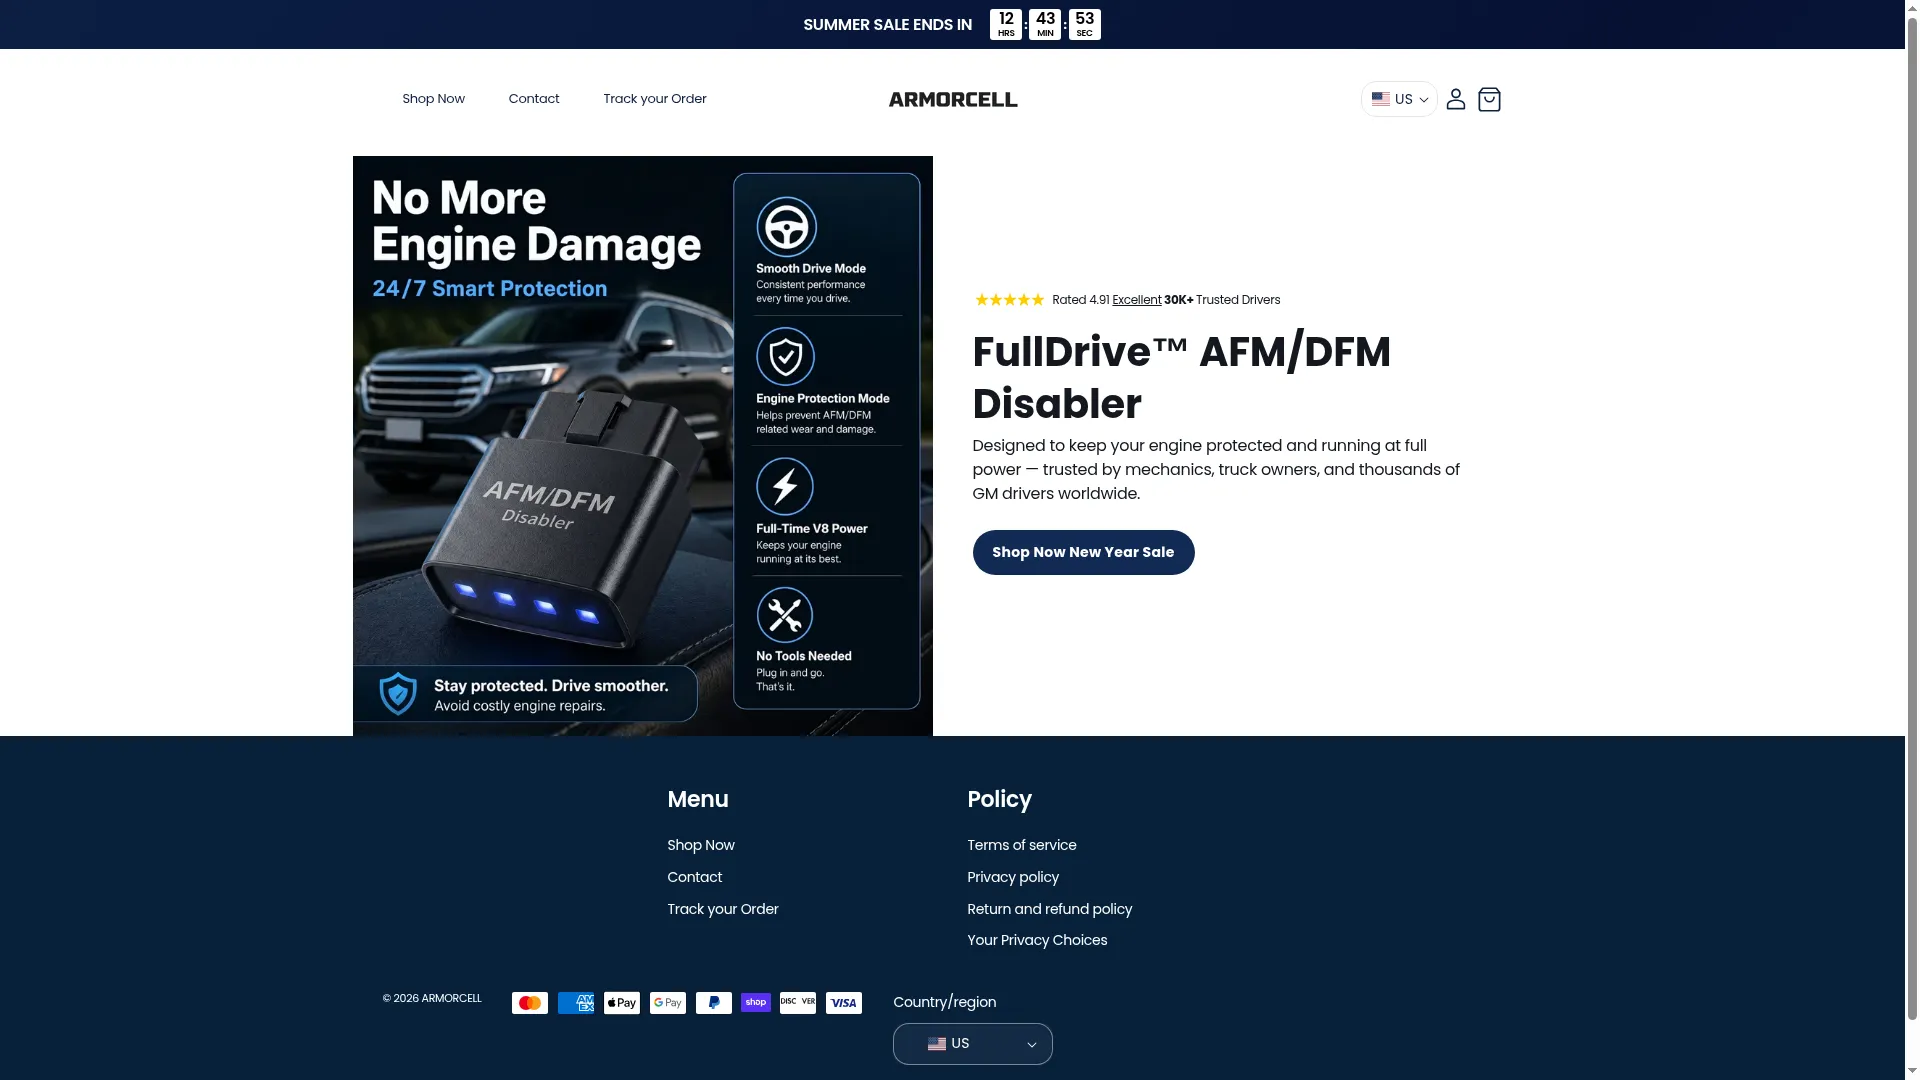This screenshot has width=1920, height=1080.
Task: Open Return and refund policy link
Action: point(1050,909)
